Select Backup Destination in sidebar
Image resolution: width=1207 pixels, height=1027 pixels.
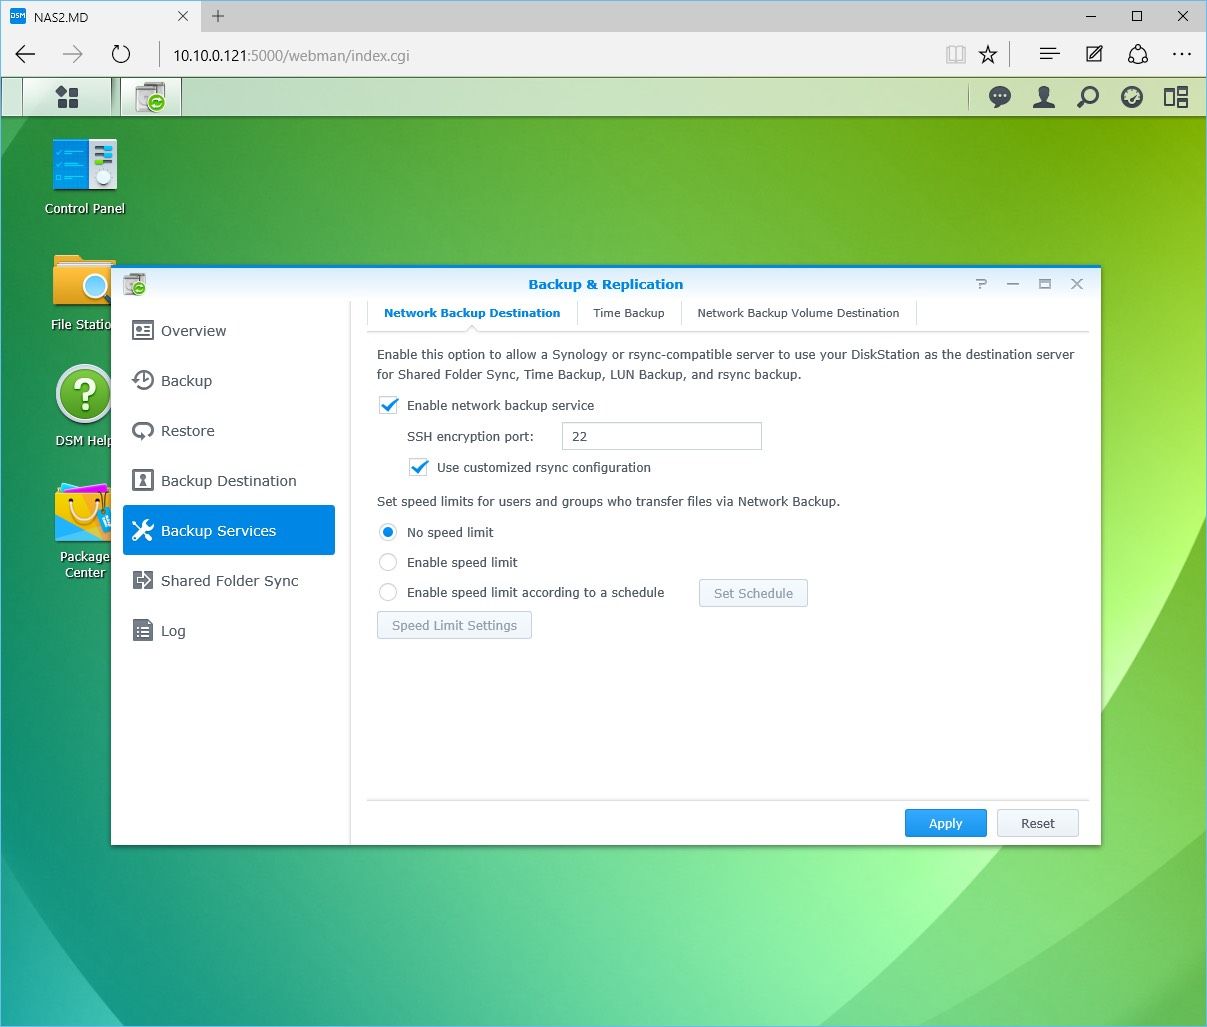tap(229, 481)
